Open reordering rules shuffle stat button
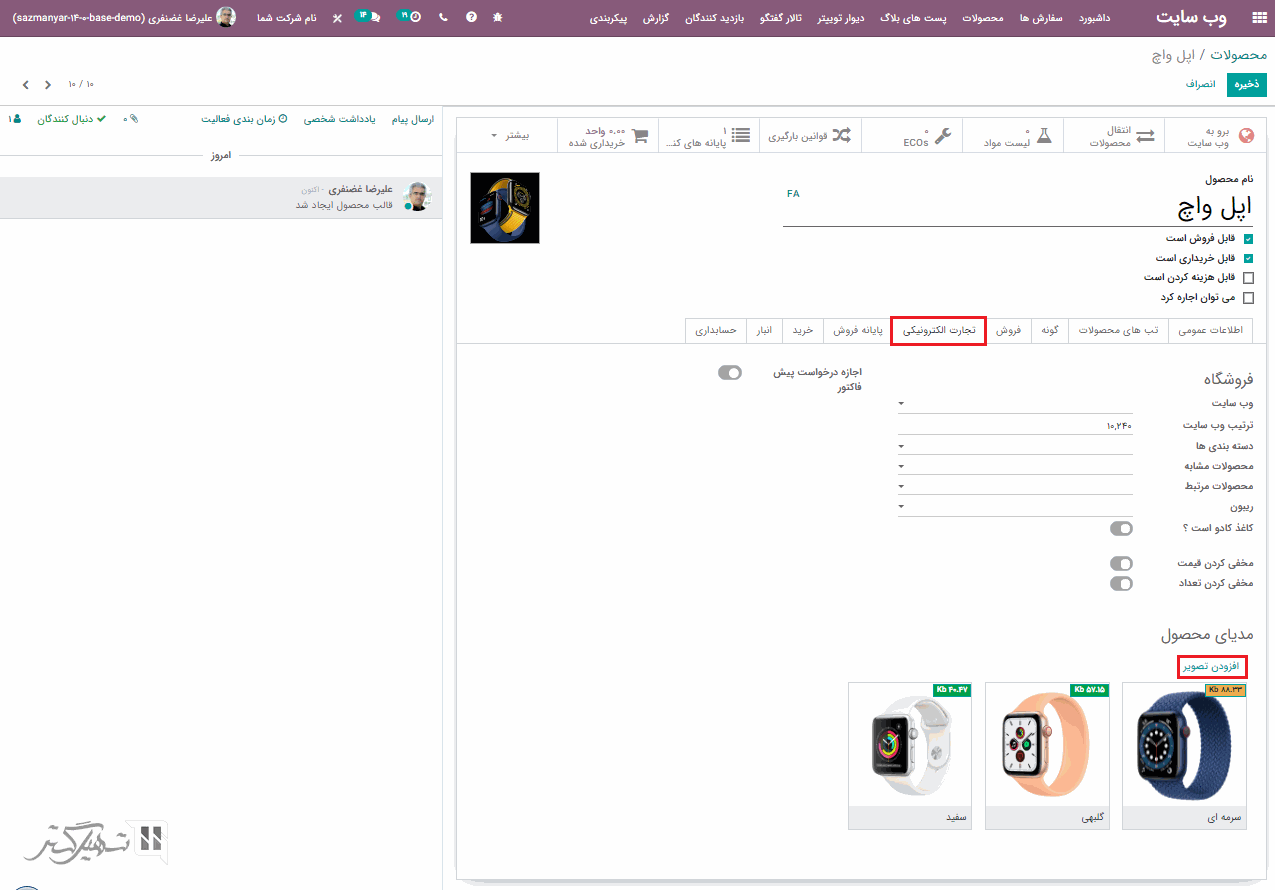 pos(811,136)
